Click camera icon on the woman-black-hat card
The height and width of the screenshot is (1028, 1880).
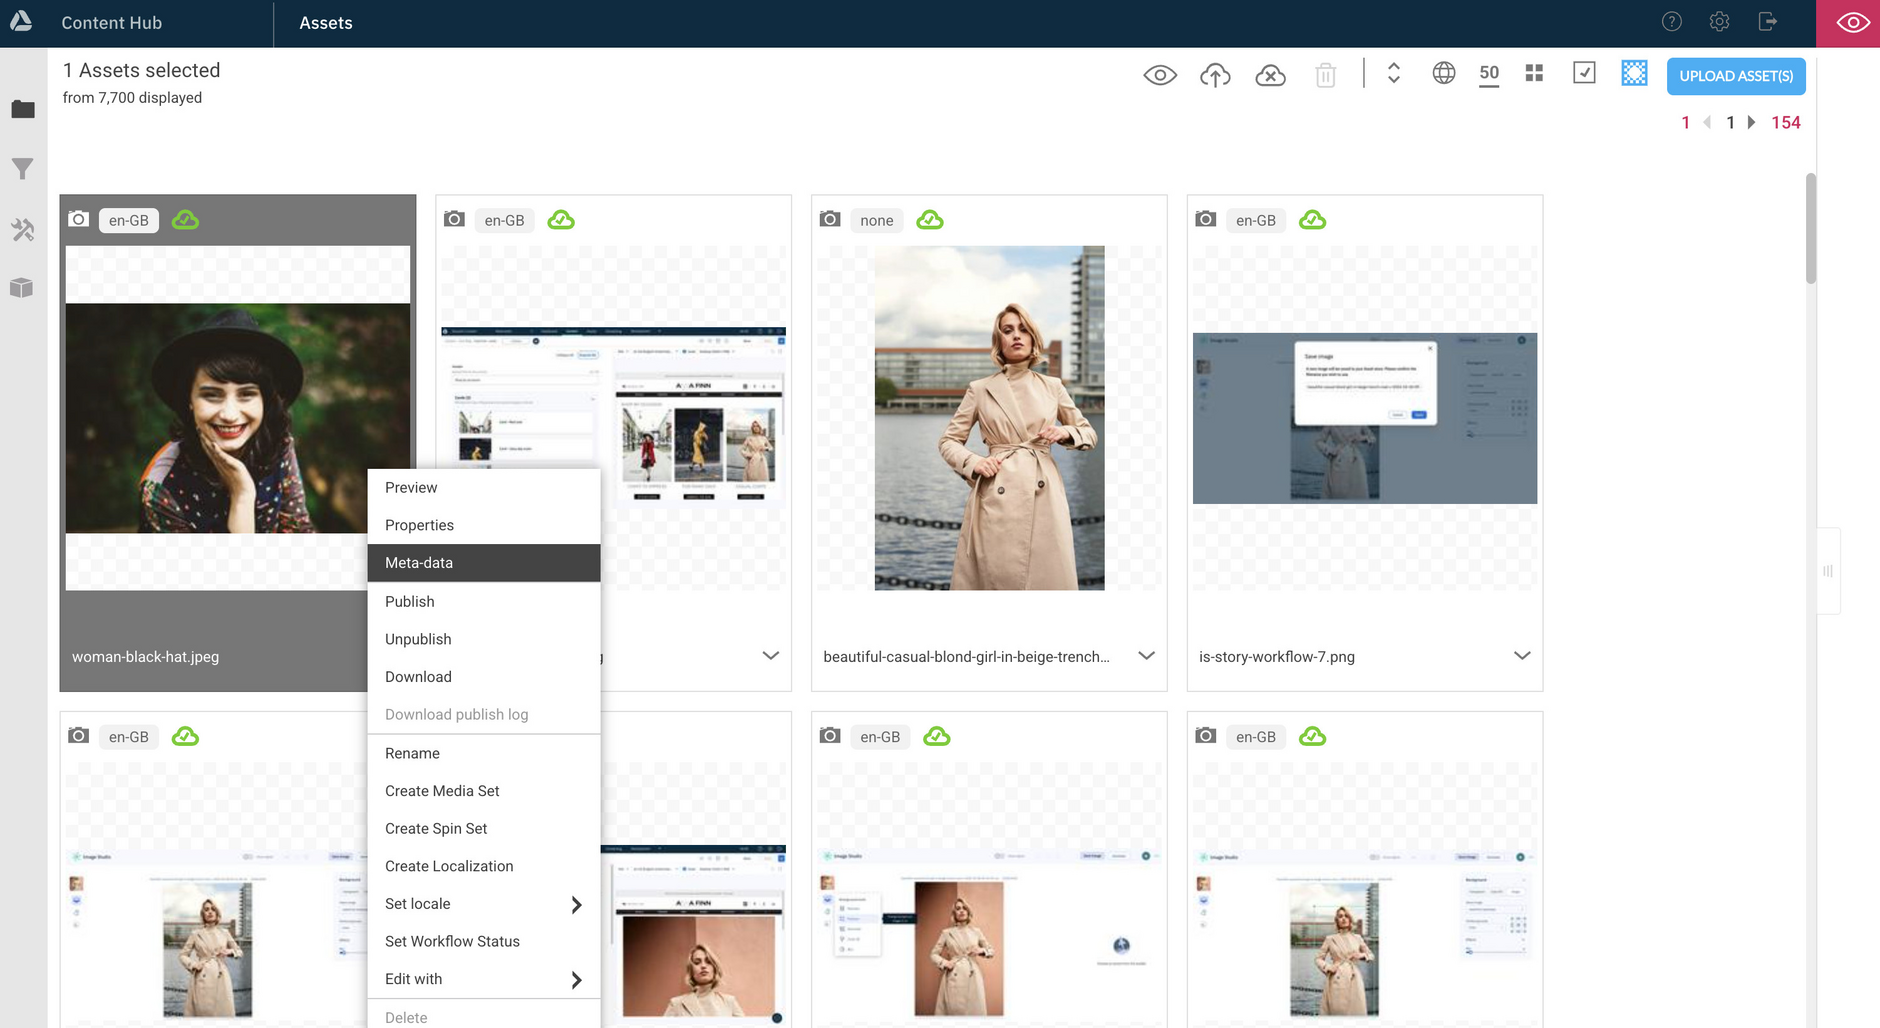pyautogui.click(x=79, y=219)
